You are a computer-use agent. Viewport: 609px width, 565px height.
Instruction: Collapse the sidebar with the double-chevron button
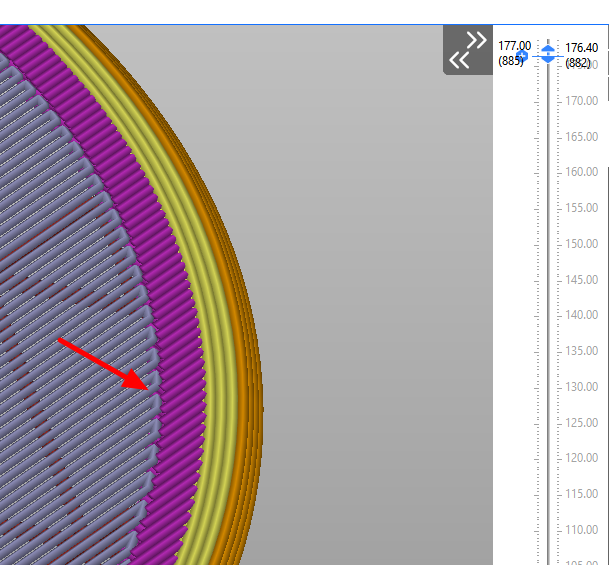pyautogui.click(x=468, y=50)
